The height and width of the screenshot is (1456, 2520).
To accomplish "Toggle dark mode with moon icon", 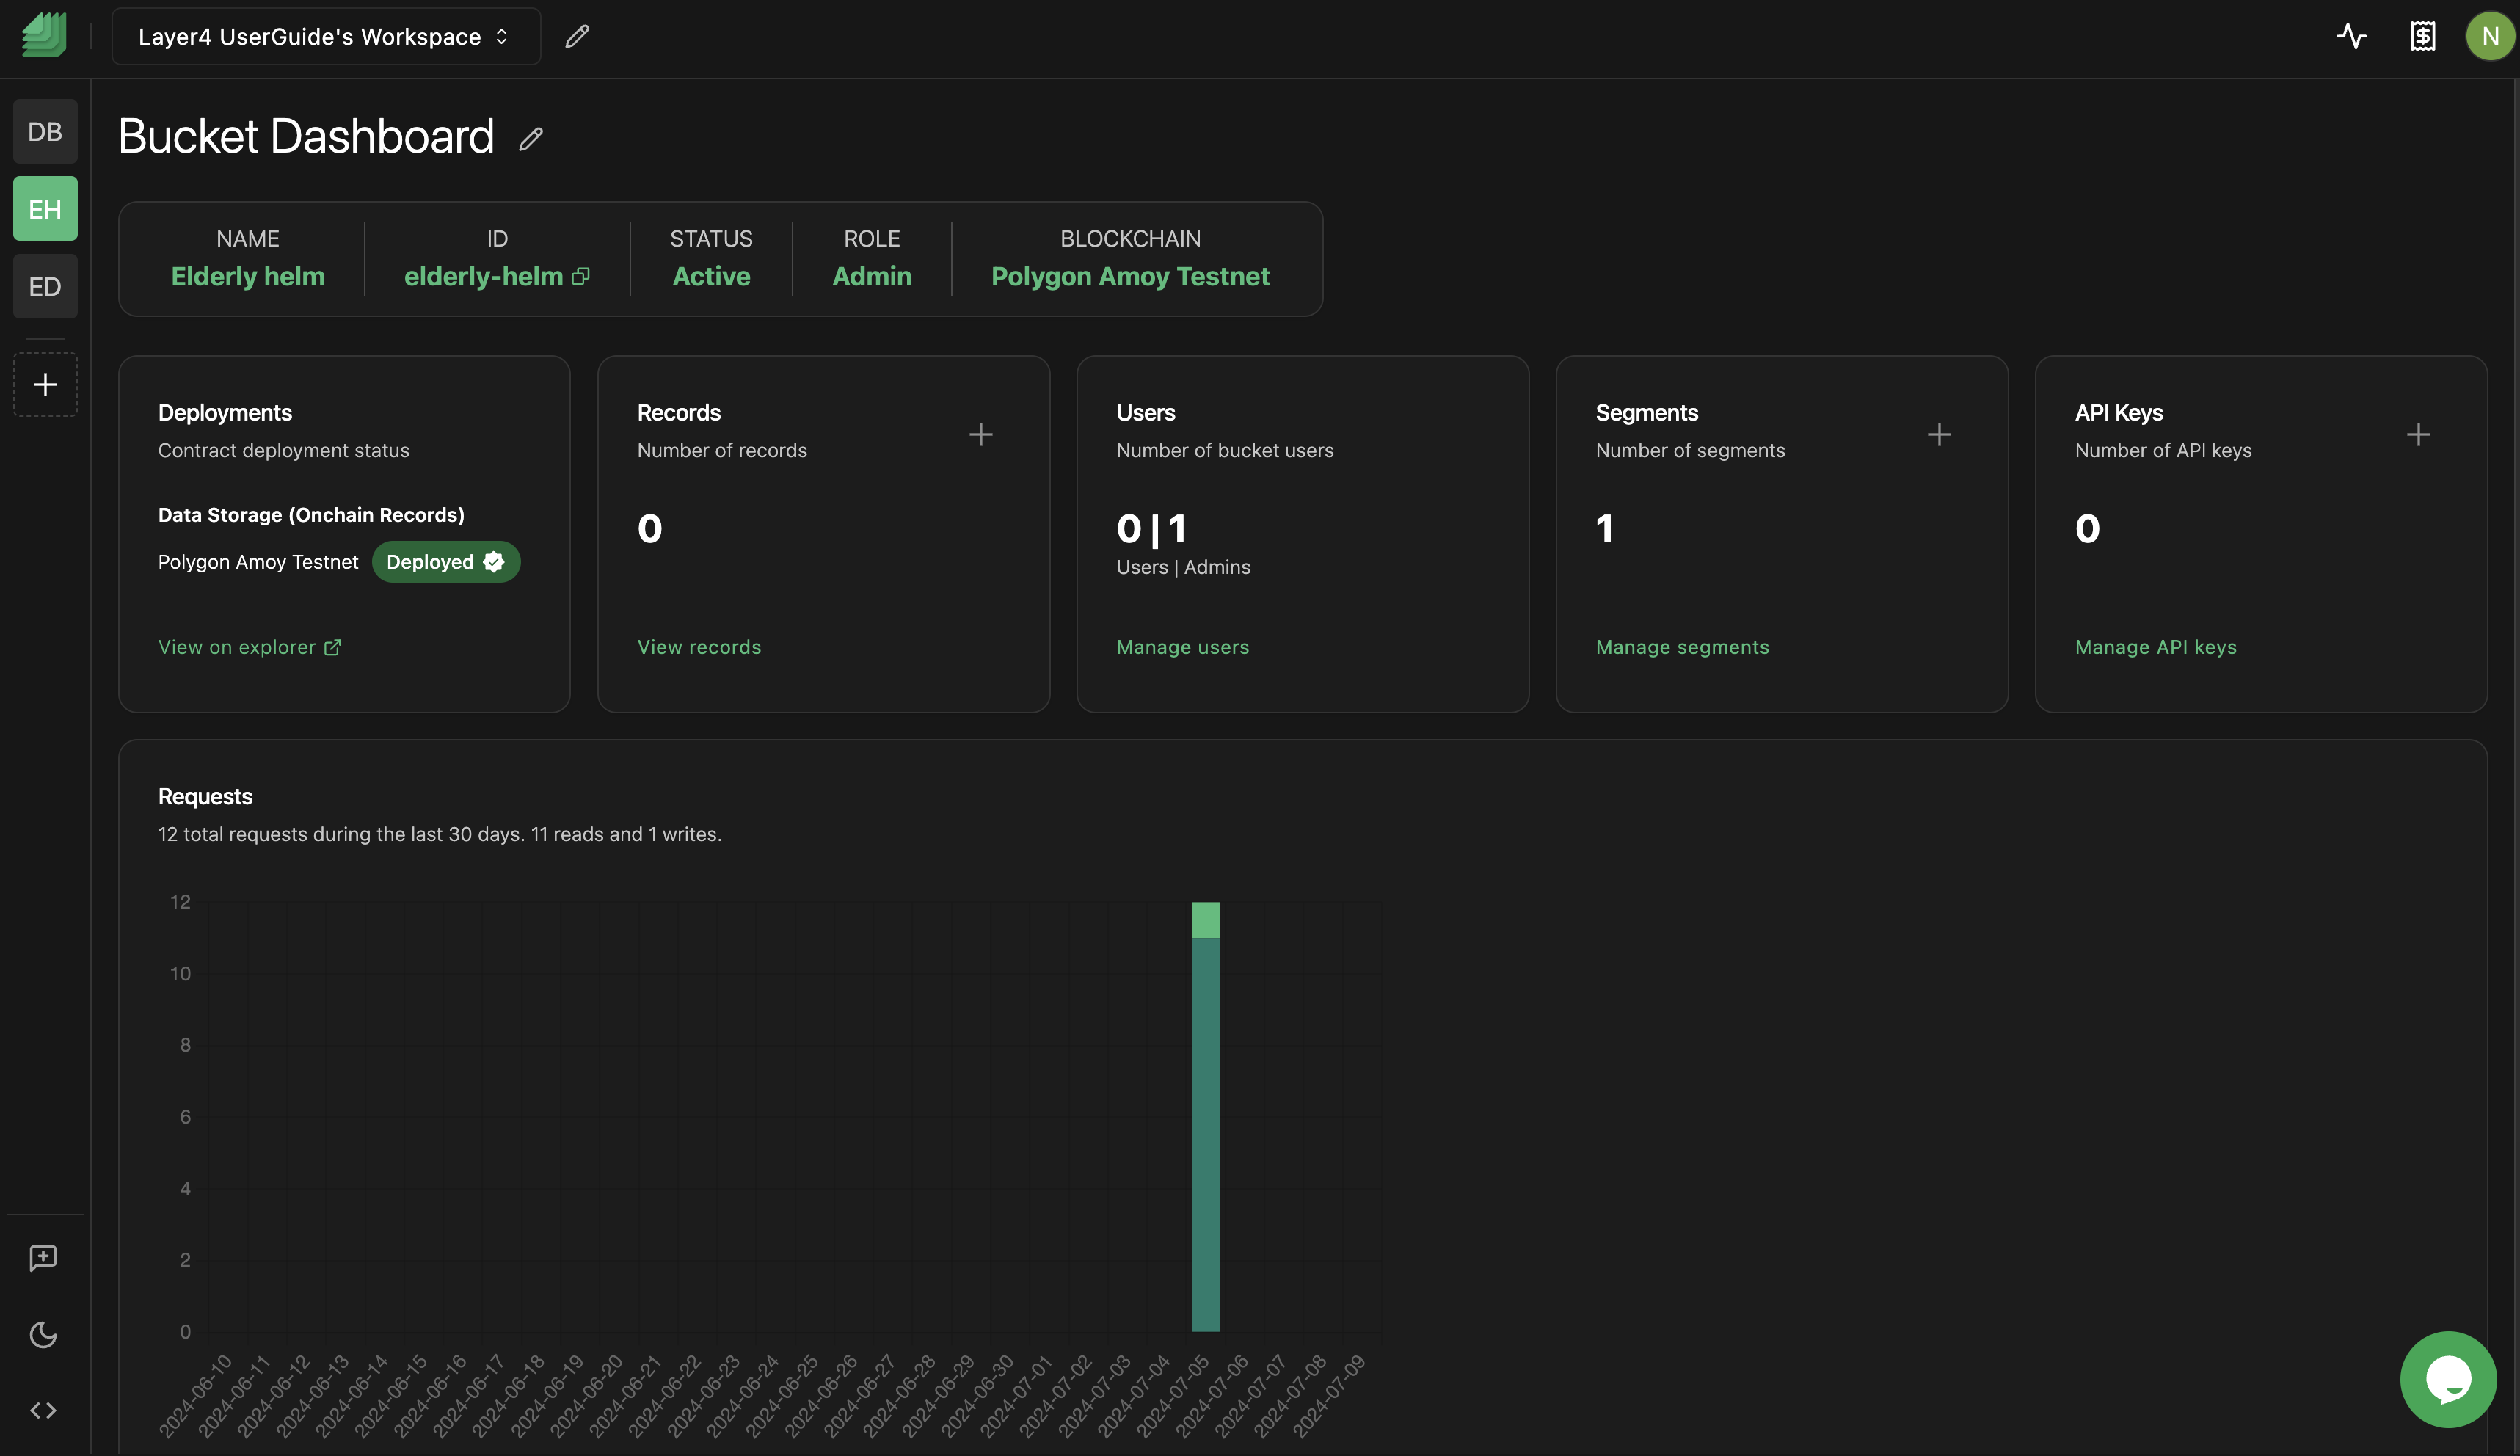I will [43, 1335].
